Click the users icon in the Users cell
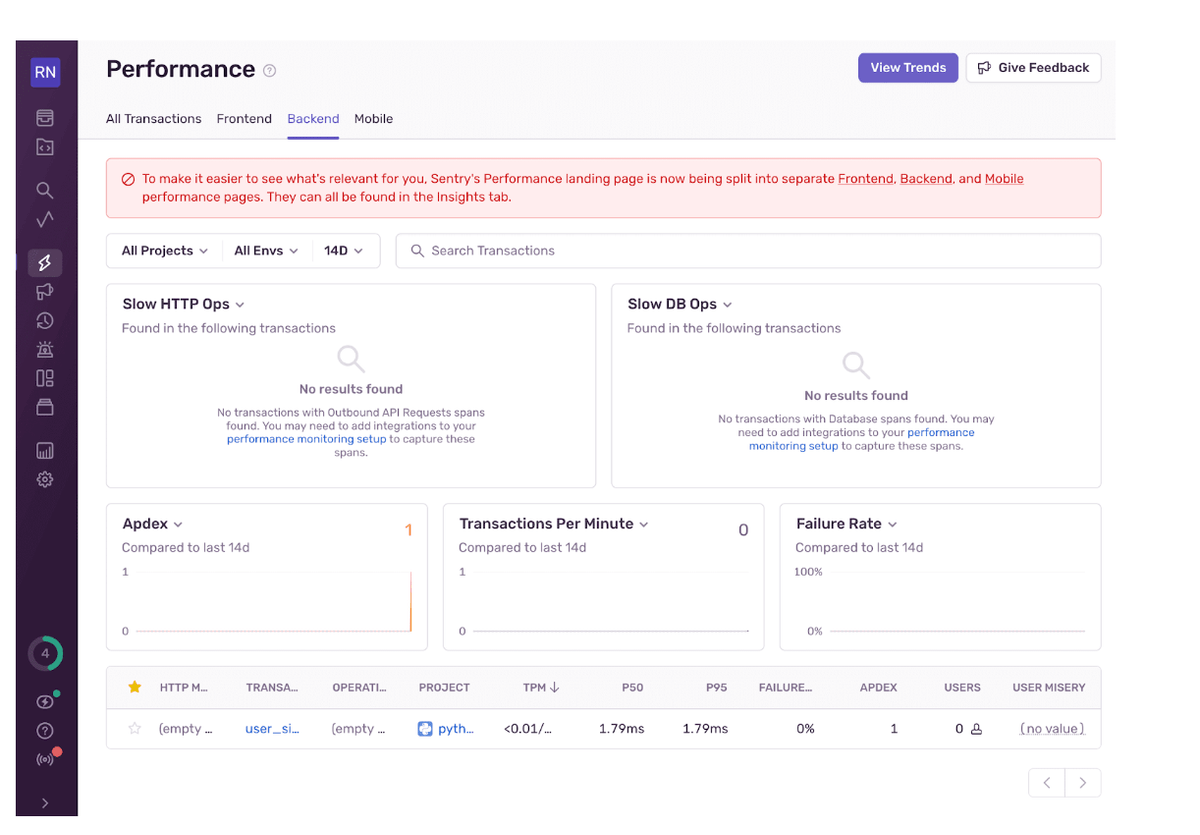The width and height of the screenshot is (1200, 835). tap(976, 729)
